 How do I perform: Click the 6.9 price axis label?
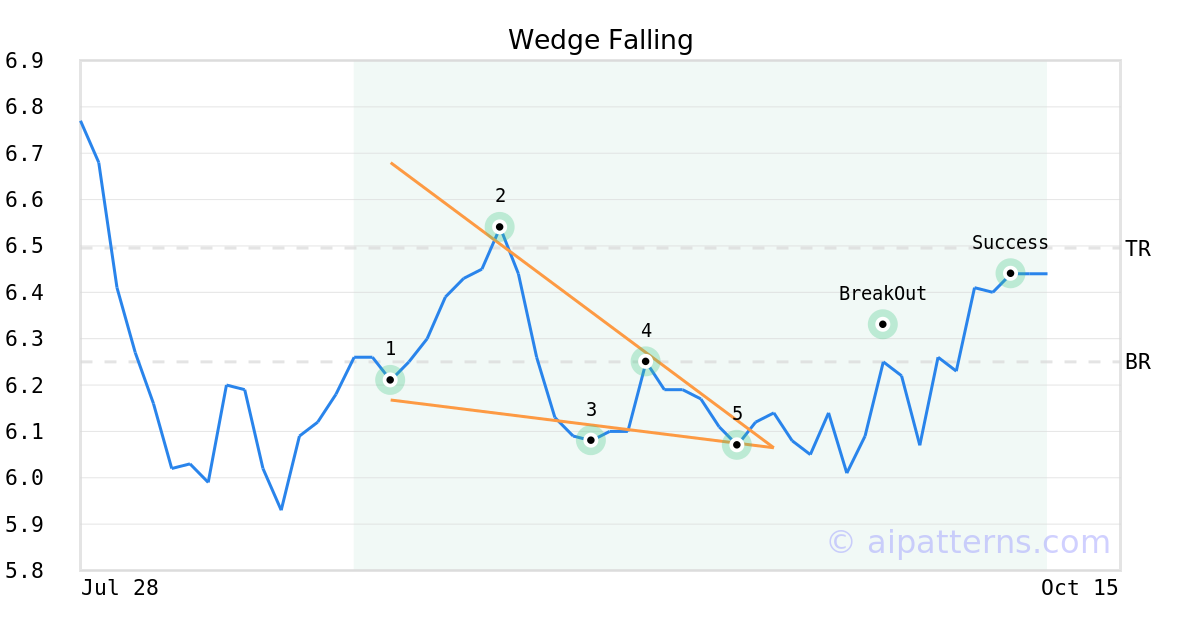(24, 62)
